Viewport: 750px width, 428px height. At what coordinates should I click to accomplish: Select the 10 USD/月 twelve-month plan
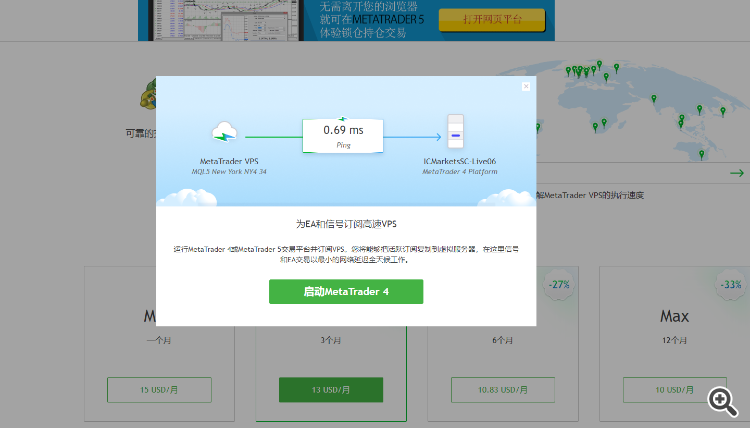tap(674, 390)
